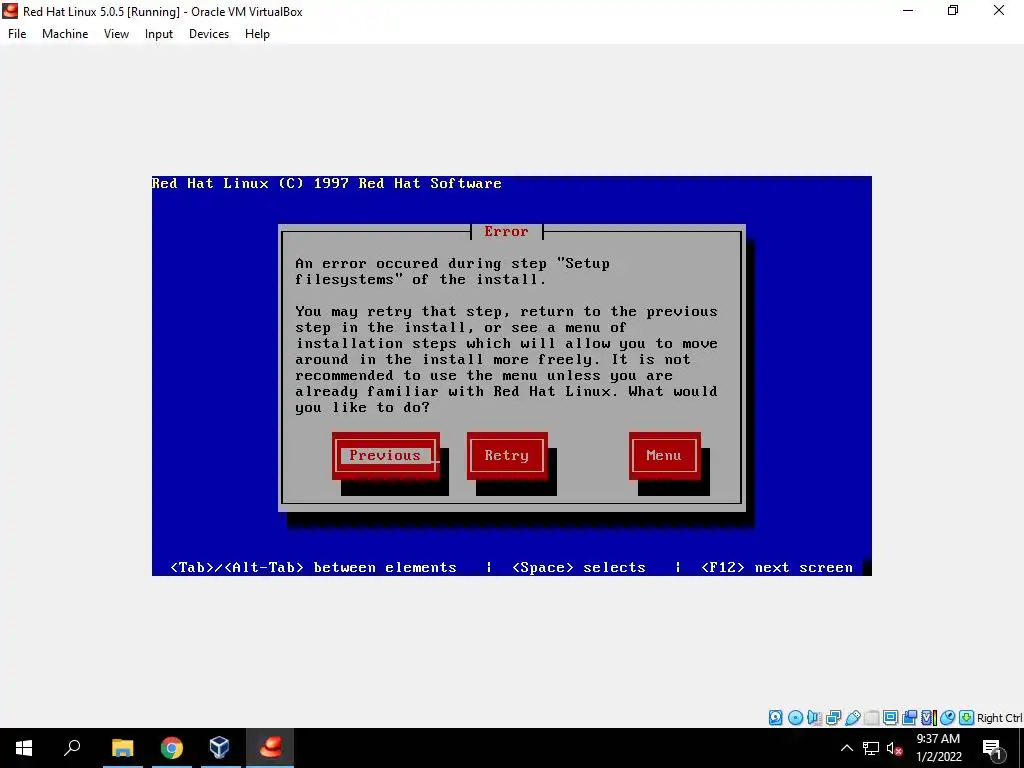Open the Help menu

click(257, 34)
